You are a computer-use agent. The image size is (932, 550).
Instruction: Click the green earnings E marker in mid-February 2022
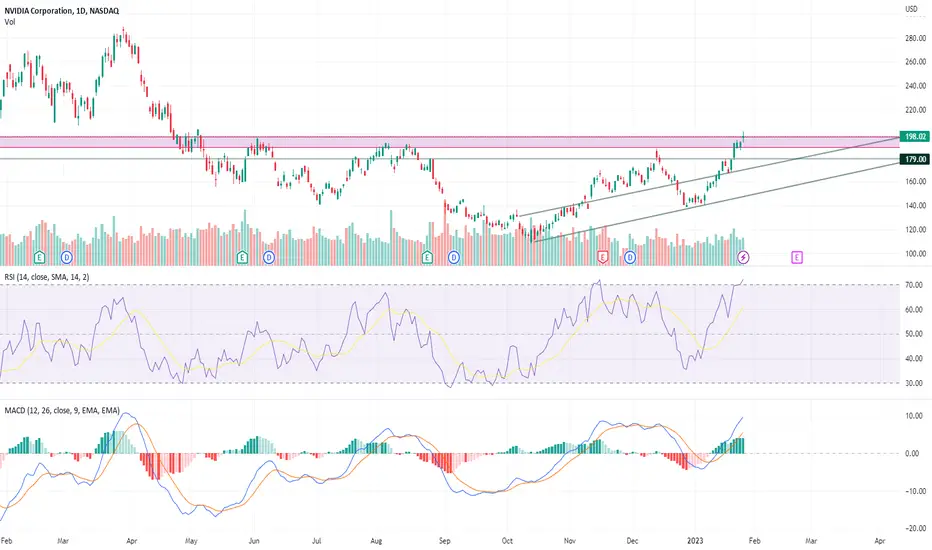[x=39, y=257]
